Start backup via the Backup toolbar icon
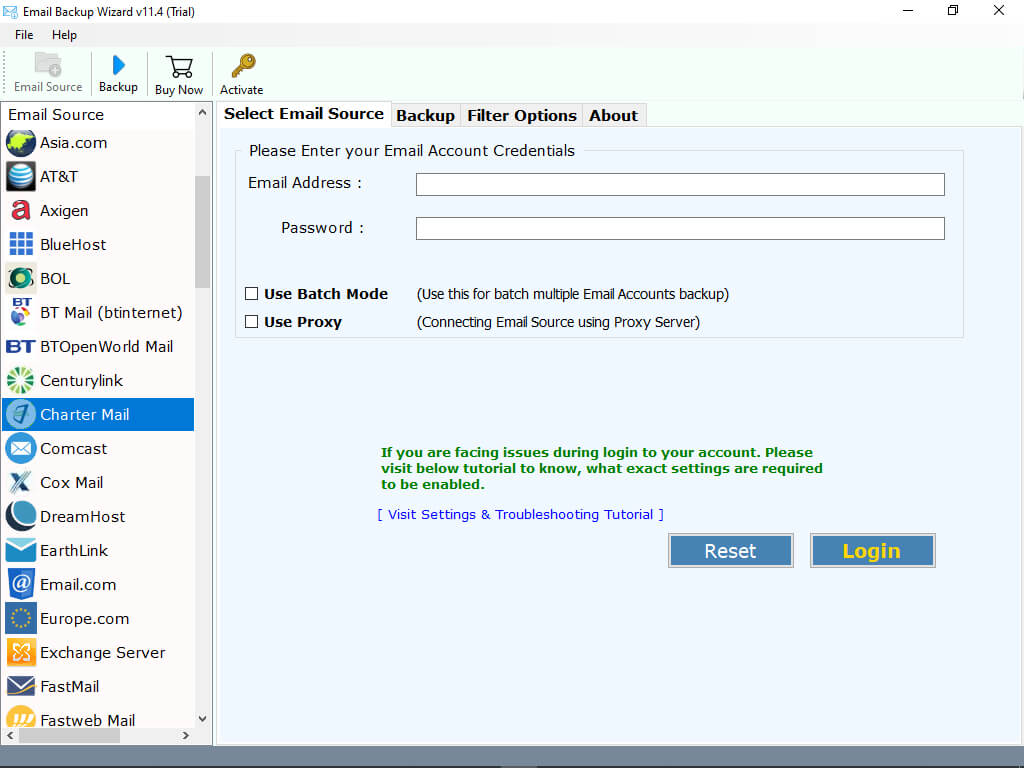Viewport: 1024px width, 768px height. 118,65
